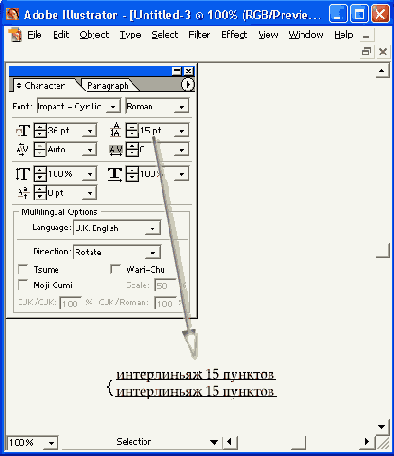Open the Edit menu
This screenshot has width=394, height=456.
tap(61, 35)
